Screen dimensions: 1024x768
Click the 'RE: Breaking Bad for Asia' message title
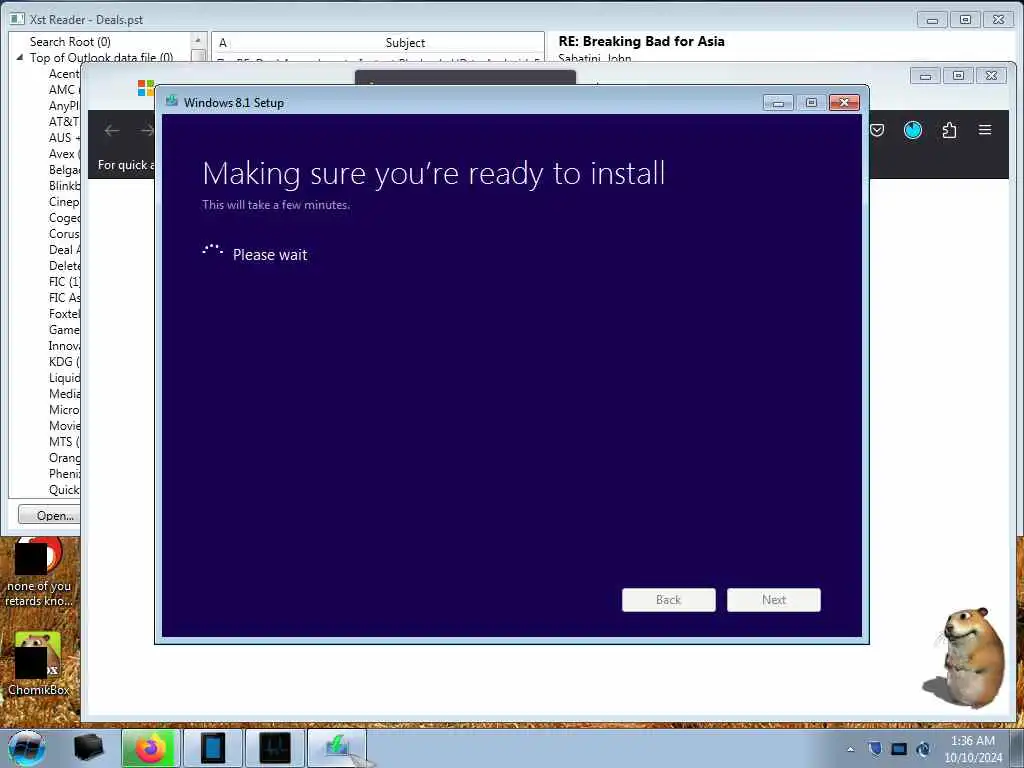coord(641,41)
